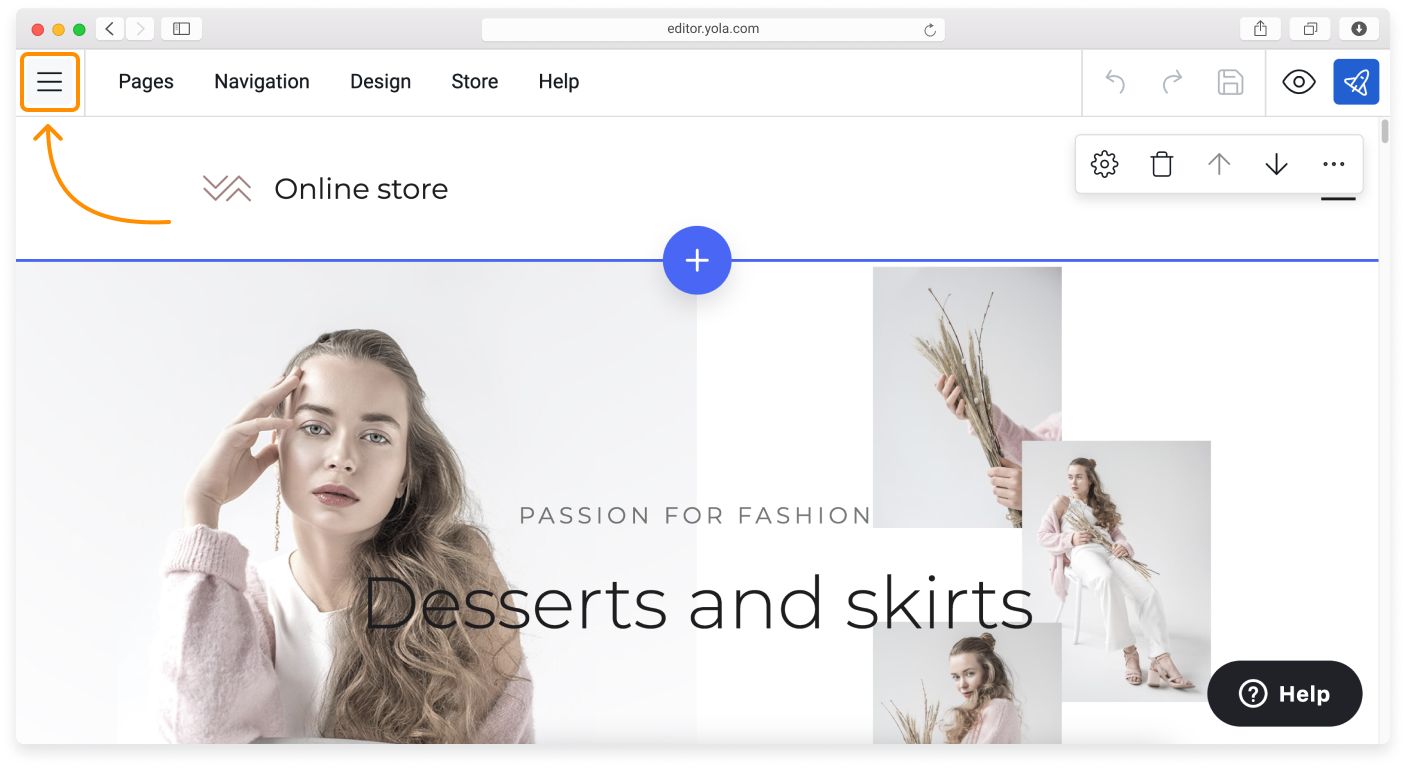1406x768 pixels.
Task: Toggle the Safari sidebar button
Action: tap(181, 29)
